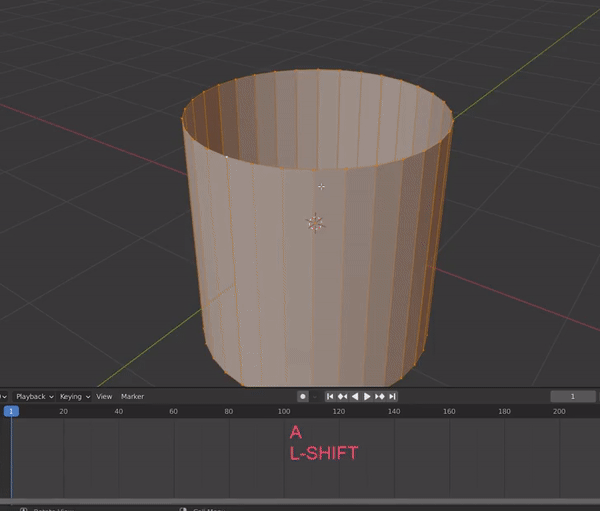Image resolution: width=600 pixels, height=511 pixels.
Task: Play the animation in reverse
Action: pos(355,397)
